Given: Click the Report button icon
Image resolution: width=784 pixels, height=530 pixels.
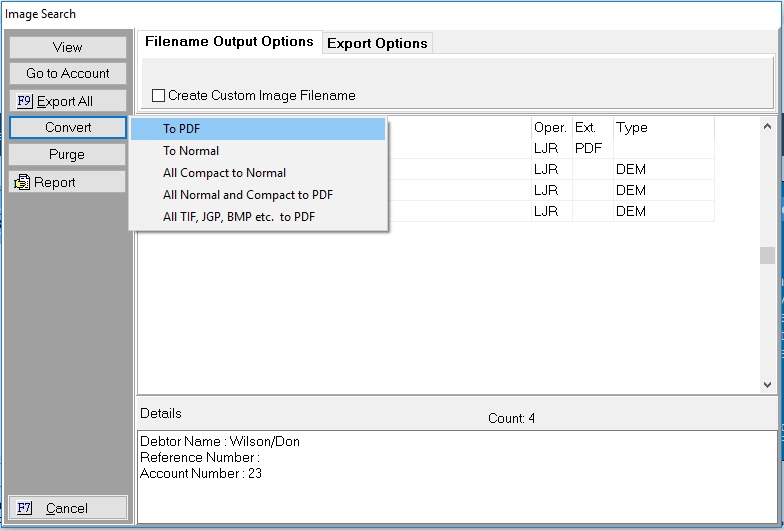Looking at the screenshot, I should tap(22, 182).
